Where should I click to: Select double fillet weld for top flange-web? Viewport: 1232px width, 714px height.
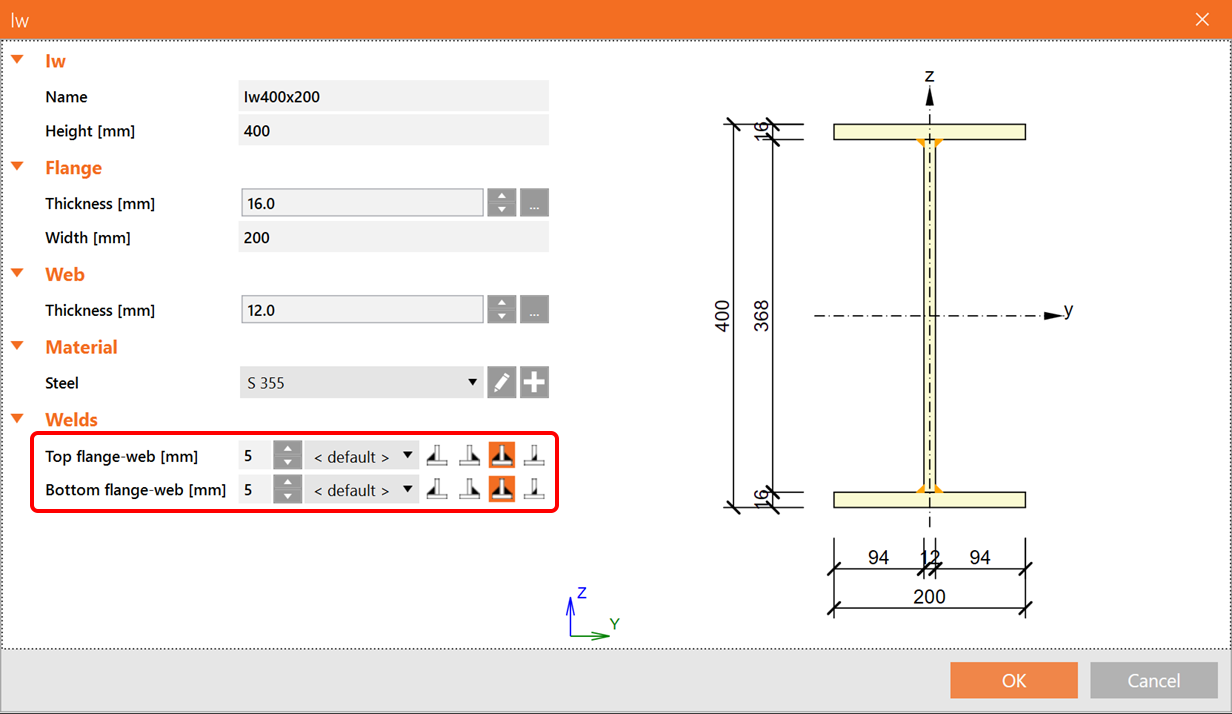coord(502,456)
